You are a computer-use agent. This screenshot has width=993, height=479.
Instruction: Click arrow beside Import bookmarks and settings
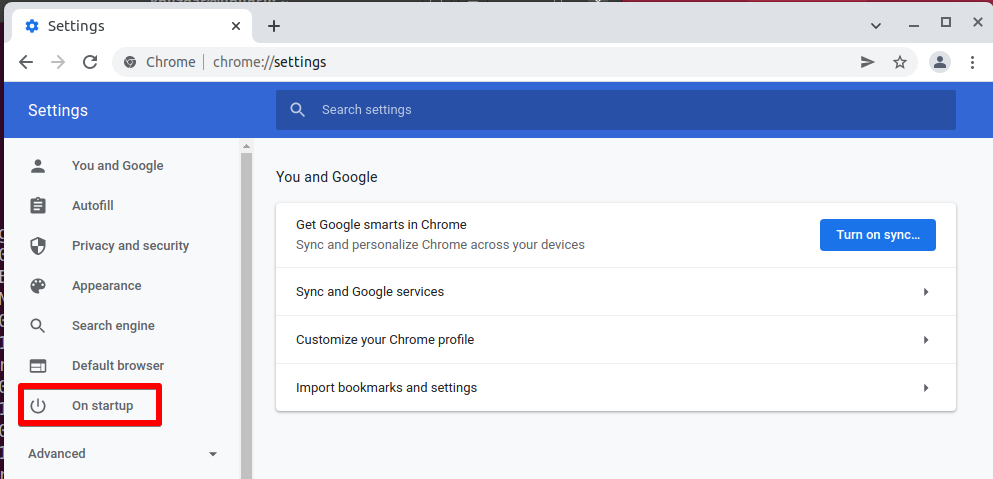click(x=926, y=388)
